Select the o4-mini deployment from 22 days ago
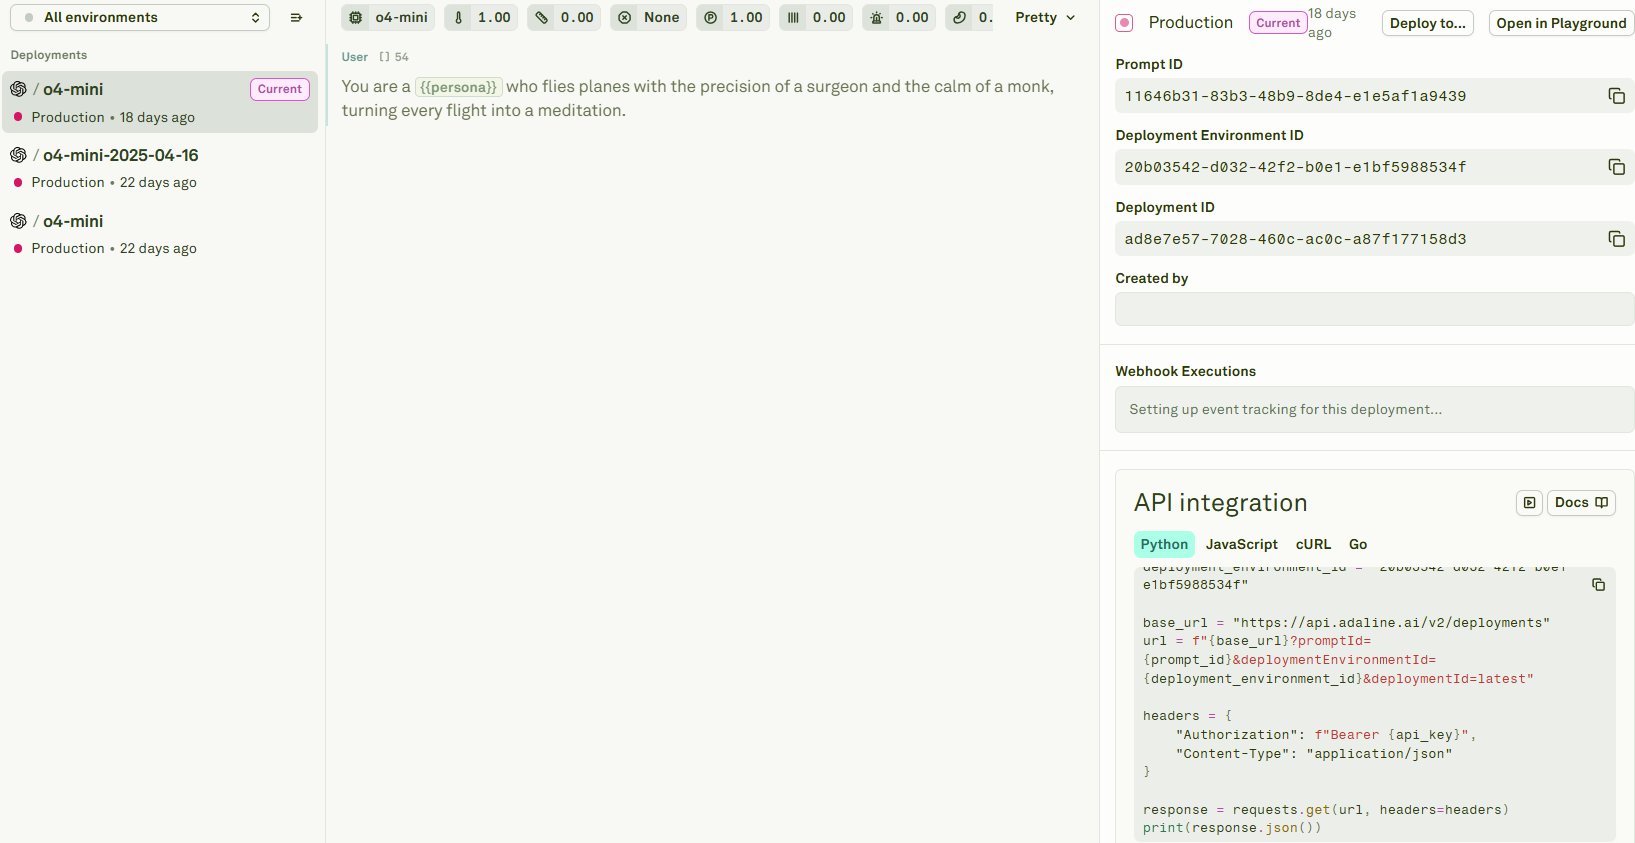Image resolution: width=1635 pixels, height=843 pixels. pos(160,234)
